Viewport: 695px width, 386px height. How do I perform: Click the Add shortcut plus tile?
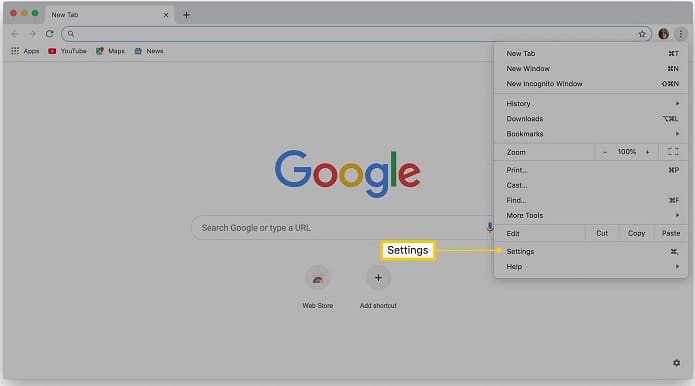tap(378, 287)
